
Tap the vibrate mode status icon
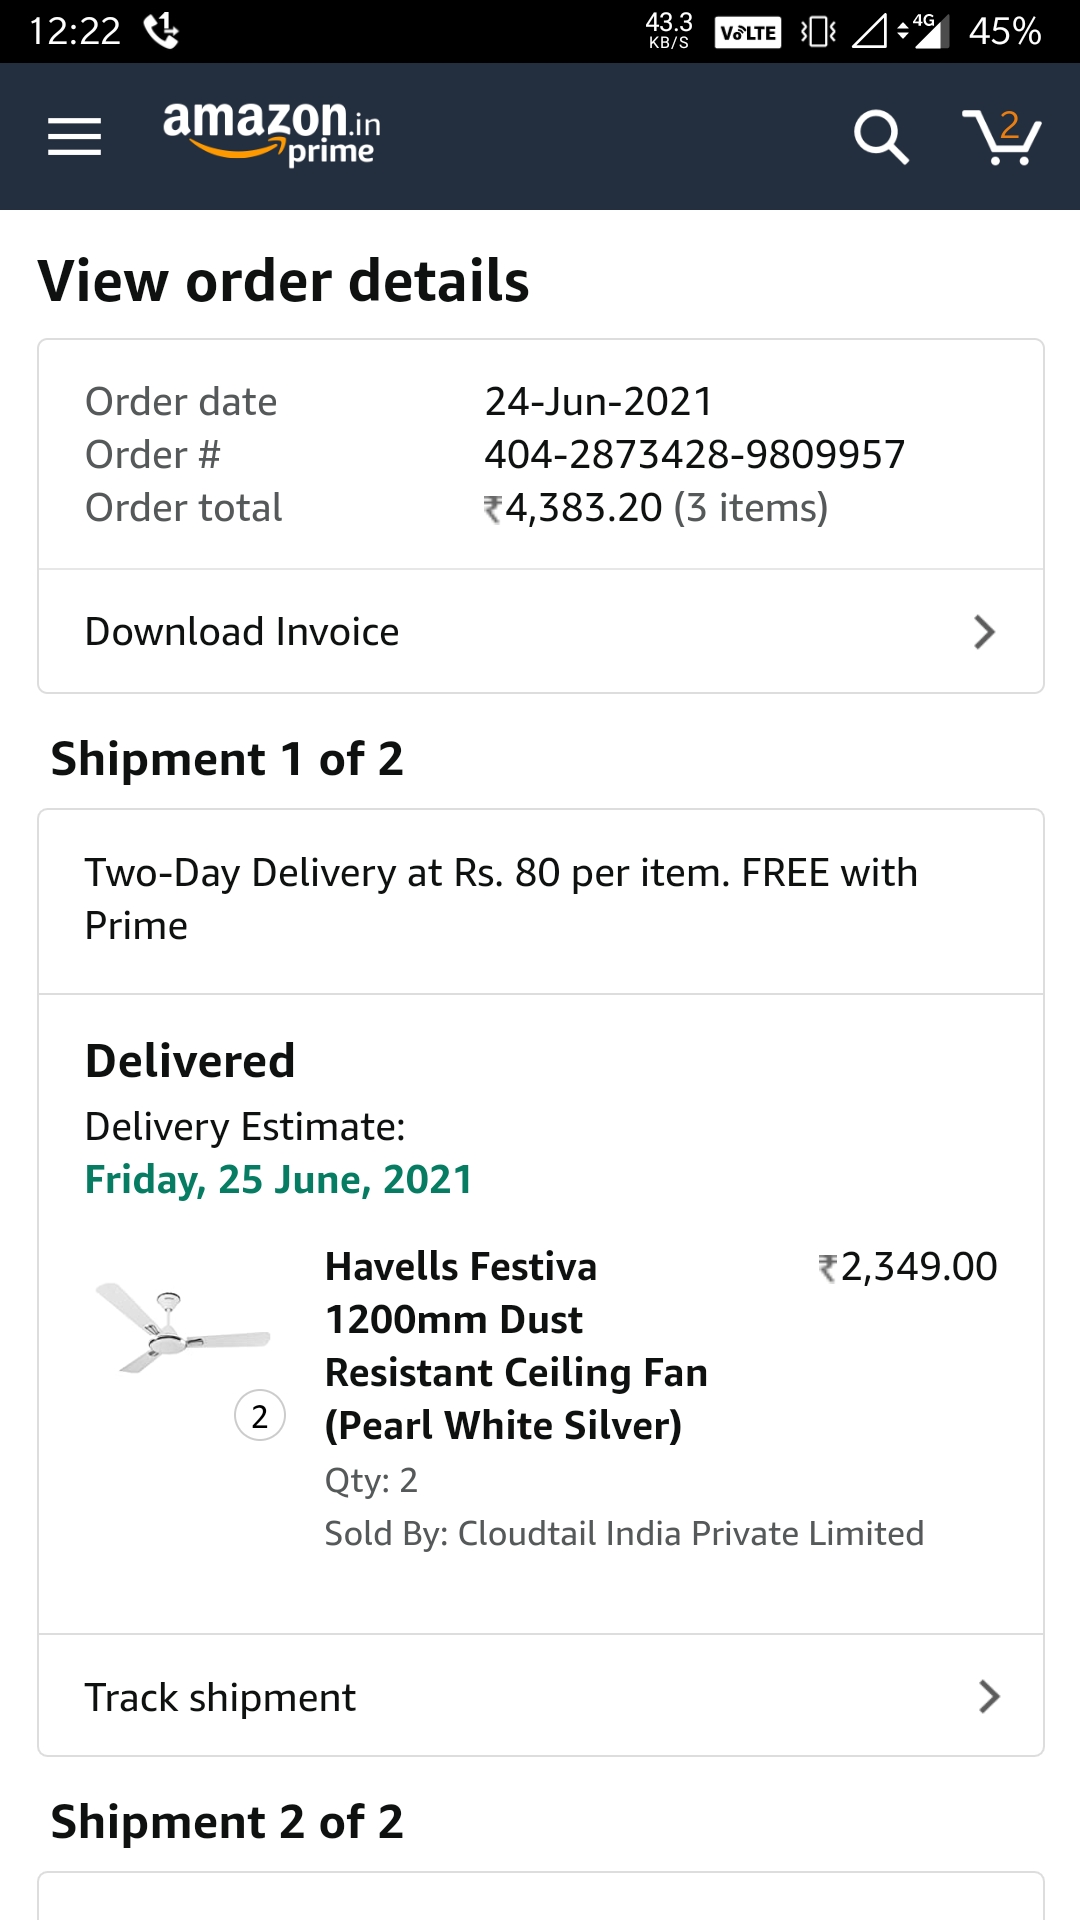pos(817,32)
